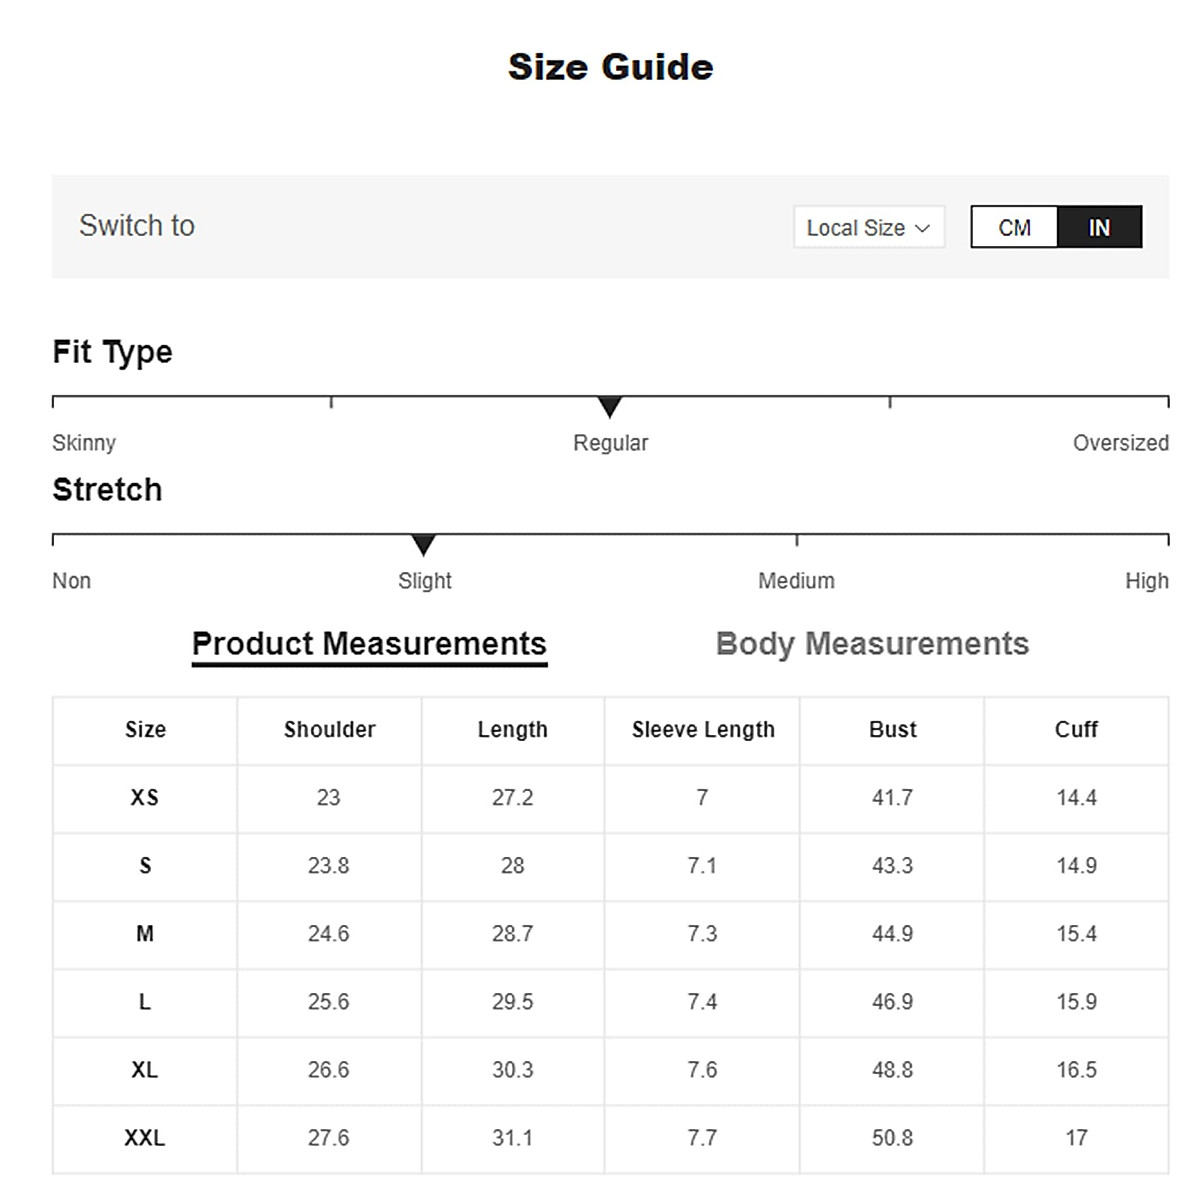Click the Size column header
This screenshot has height=1200, width=1200.
click(x=145, y=730)
